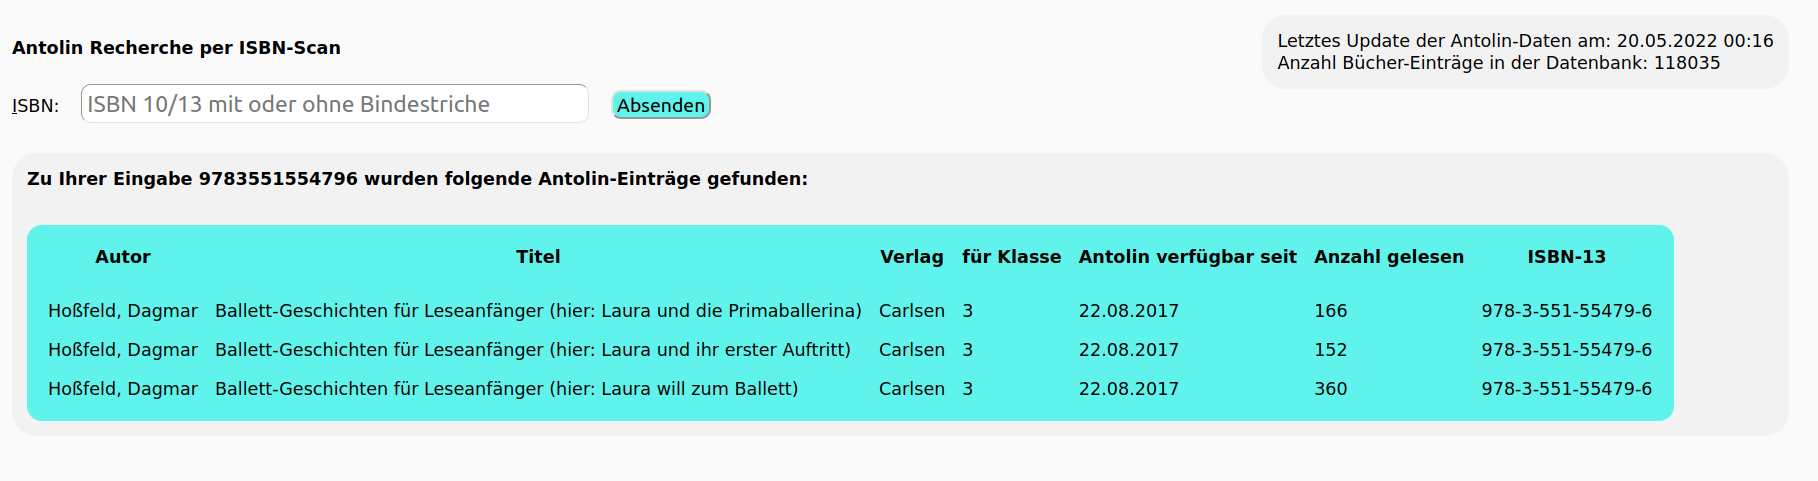The width and height of the screenshot is (1818, 481).
Task: Select the Laura und ihr erster Auftritt title
Action: click(533, 350)
